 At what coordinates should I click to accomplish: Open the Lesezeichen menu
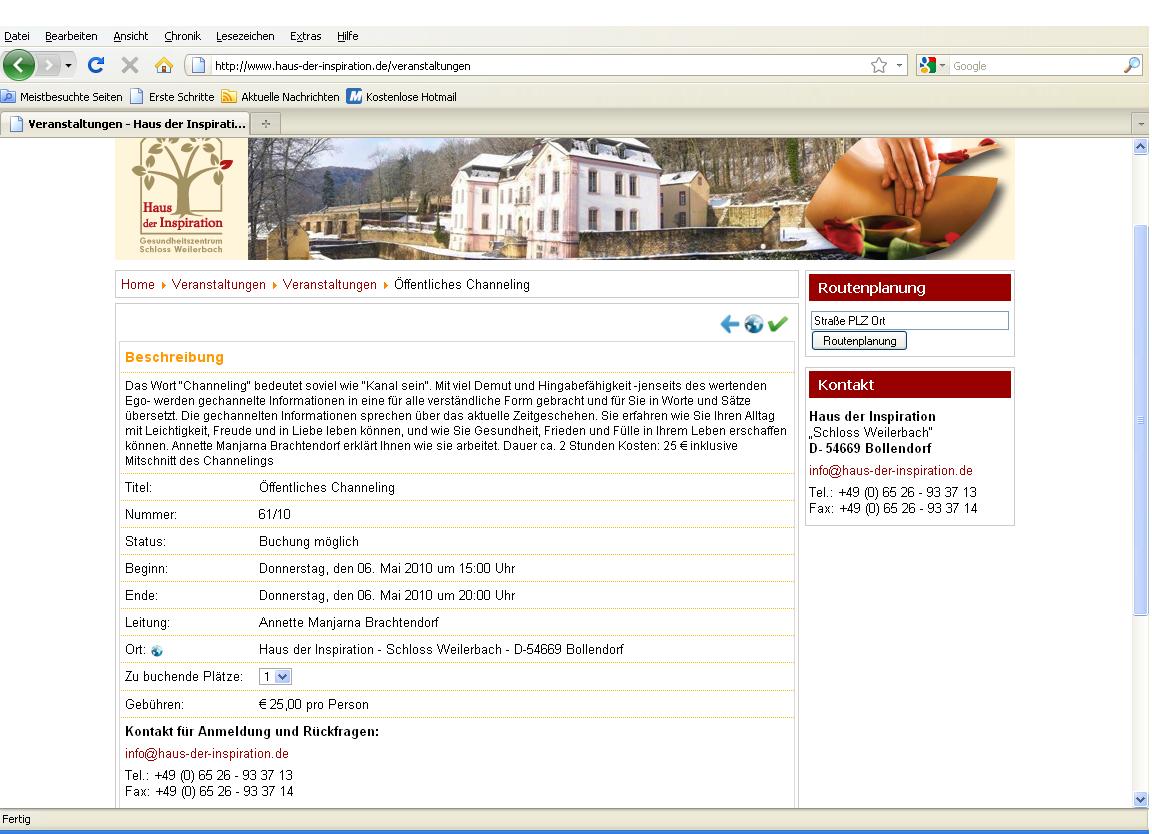click(x=245, y=36)
